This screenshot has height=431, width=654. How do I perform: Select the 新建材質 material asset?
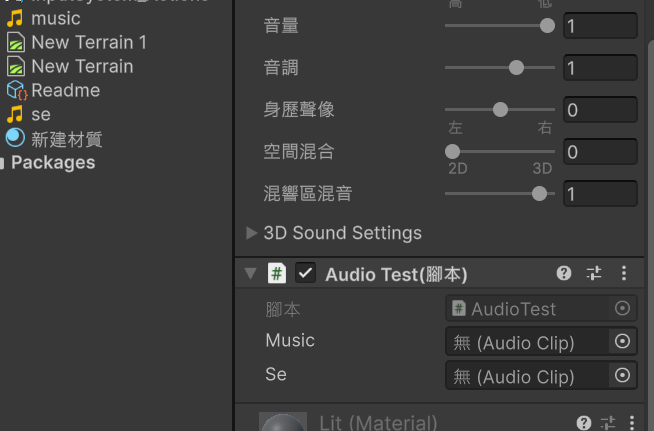click(x=66, y=138)
